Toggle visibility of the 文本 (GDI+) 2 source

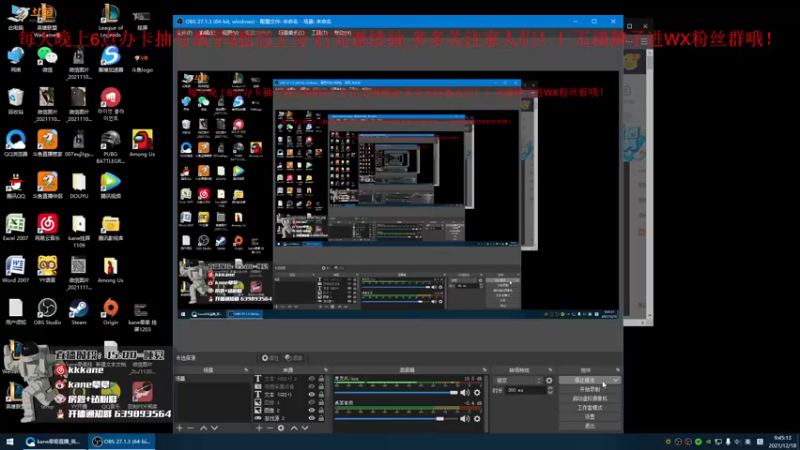click(x=311, y=379)
